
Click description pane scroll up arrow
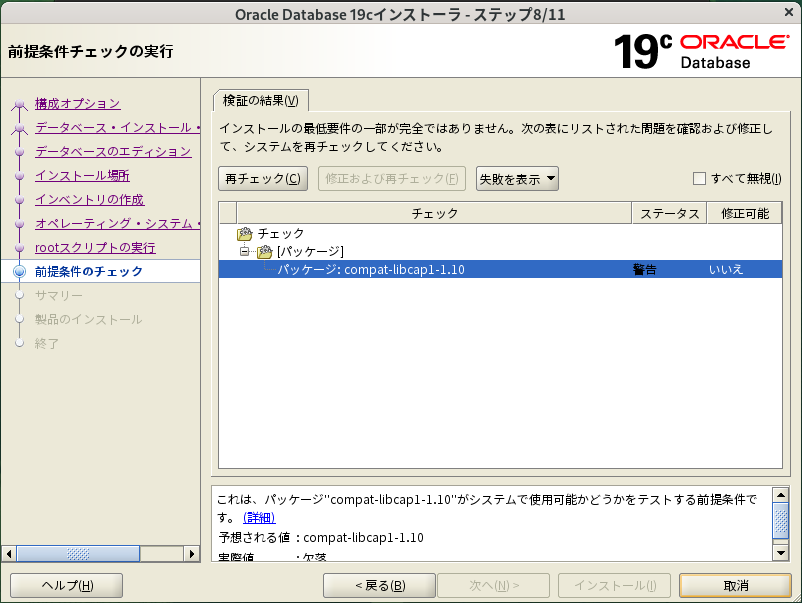pyautogui.click(x=781, y=495)
